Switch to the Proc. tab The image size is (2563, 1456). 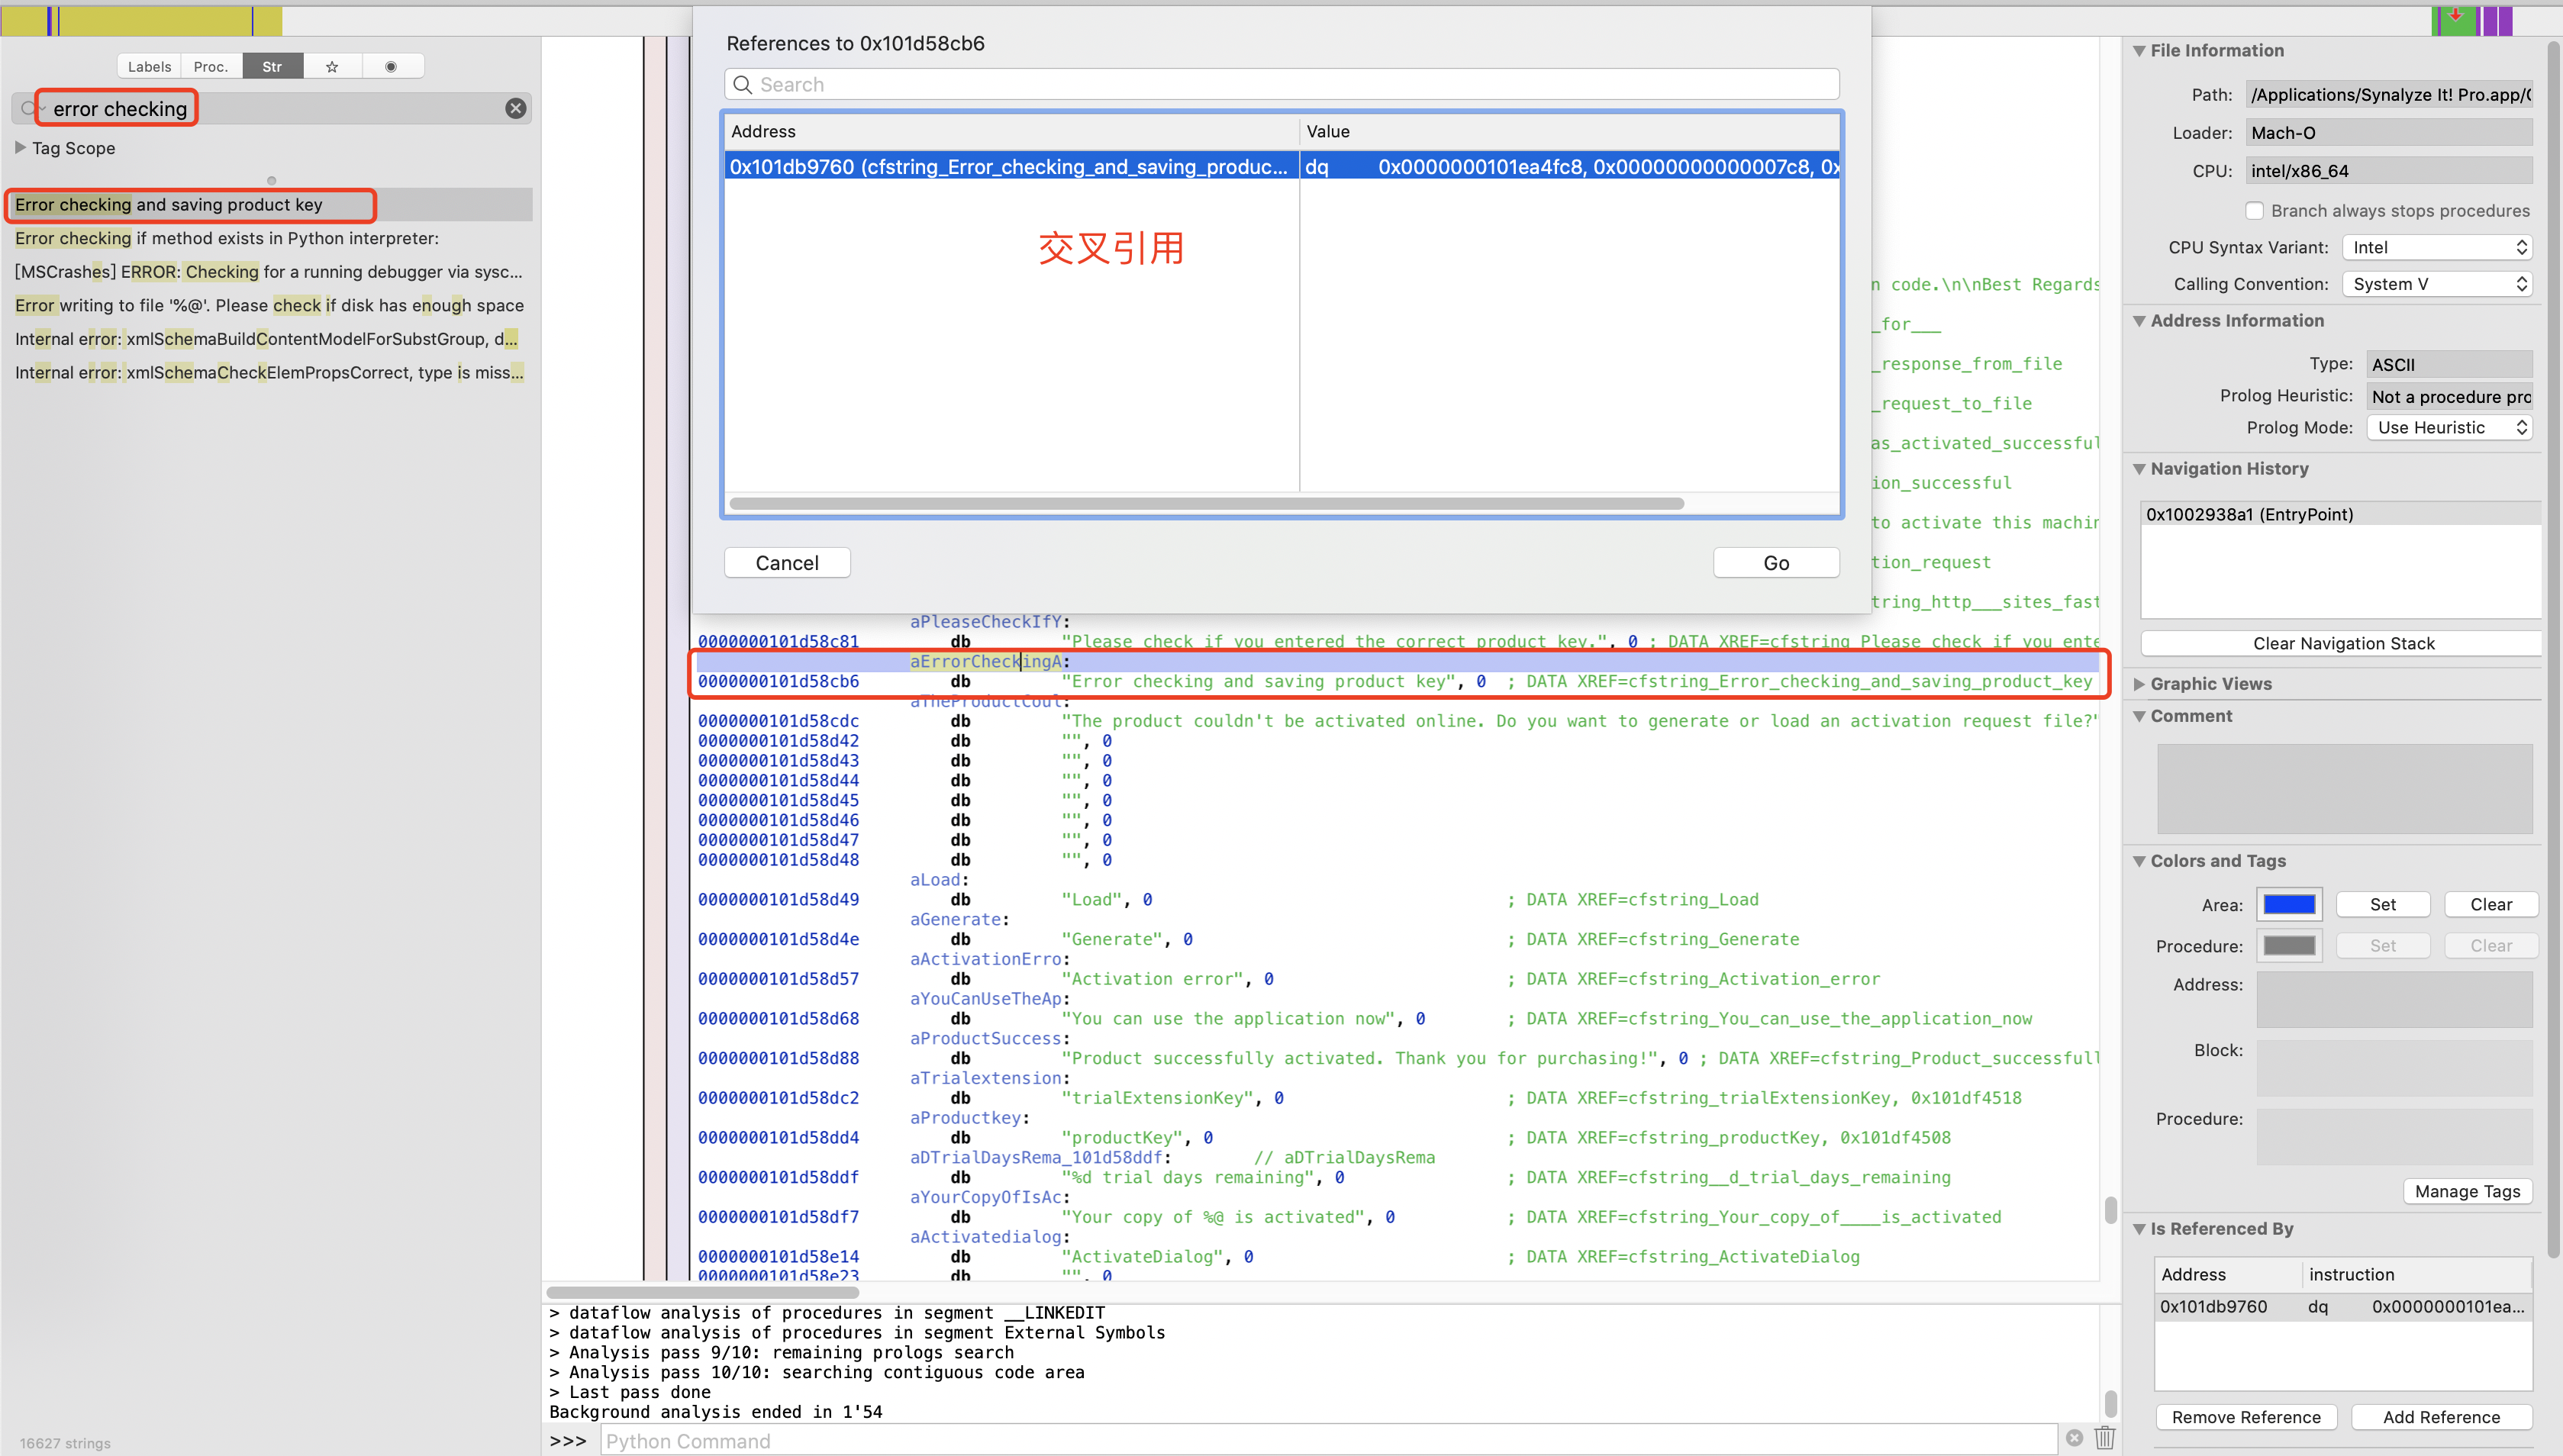click(210, 66)
